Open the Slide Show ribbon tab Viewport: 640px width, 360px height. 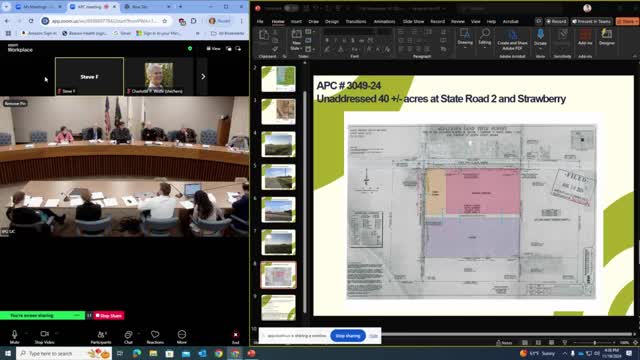(413, 21)
